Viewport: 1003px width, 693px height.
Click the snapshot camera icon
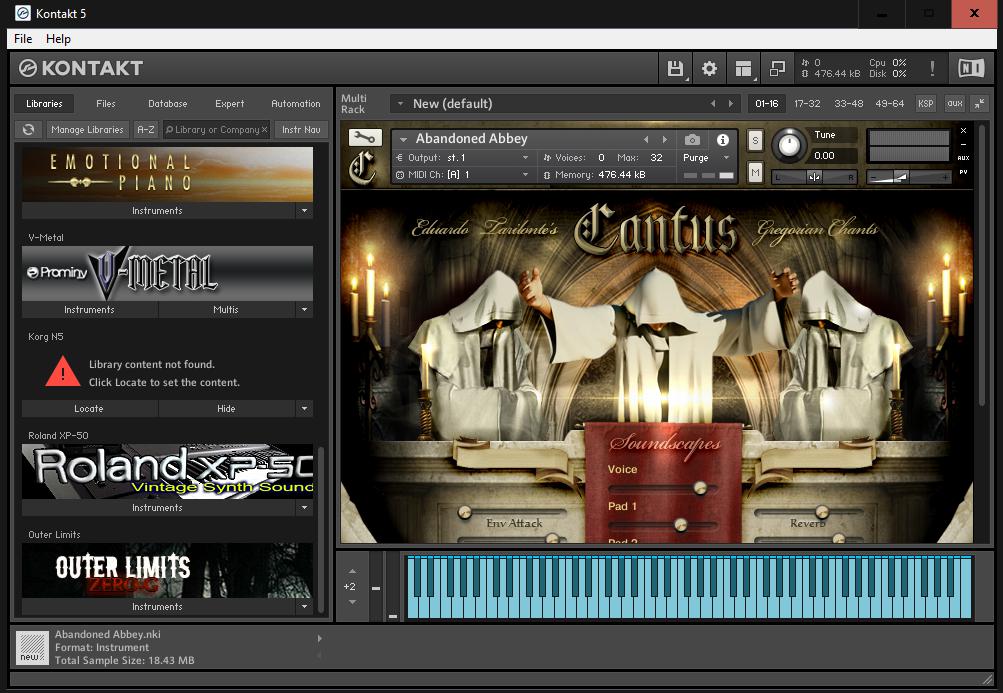pos(692,139)
